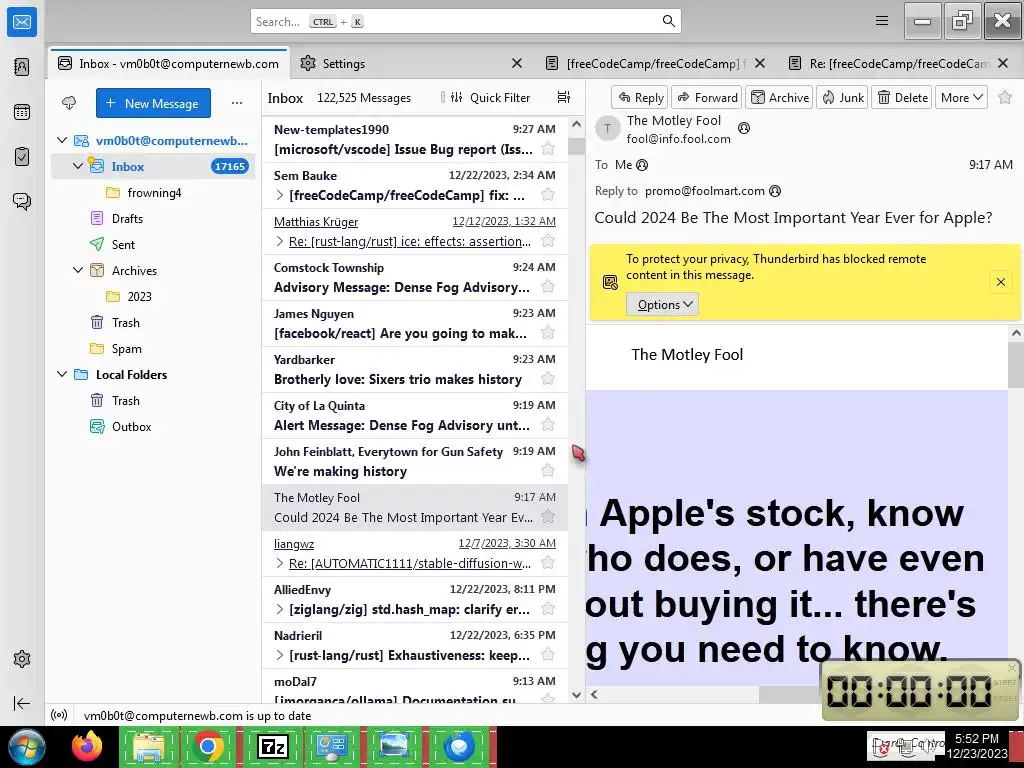Star the Yardbarker Sixers message
Viewport: 1024px width, 768px height.
coord(549,379)
